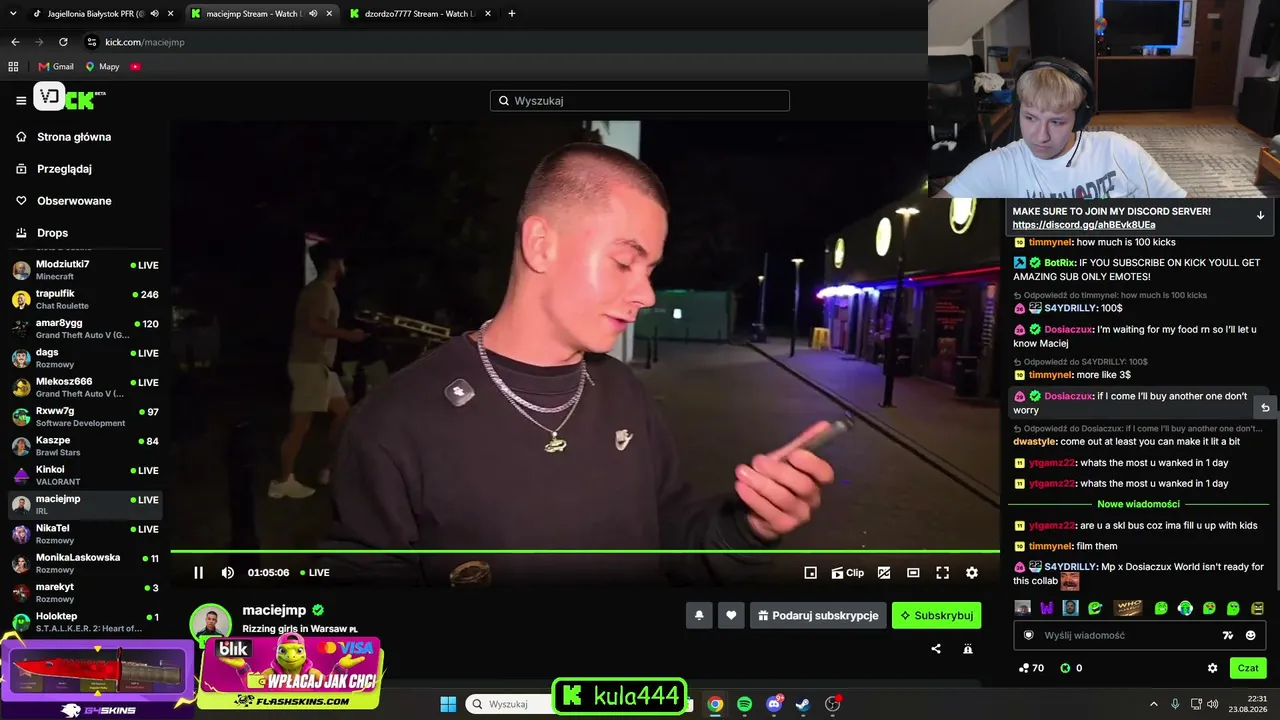This screenshot has height=720, width=1280.
Task: Click the green Subskrybuj button
Action: click(x=936, y=615)
